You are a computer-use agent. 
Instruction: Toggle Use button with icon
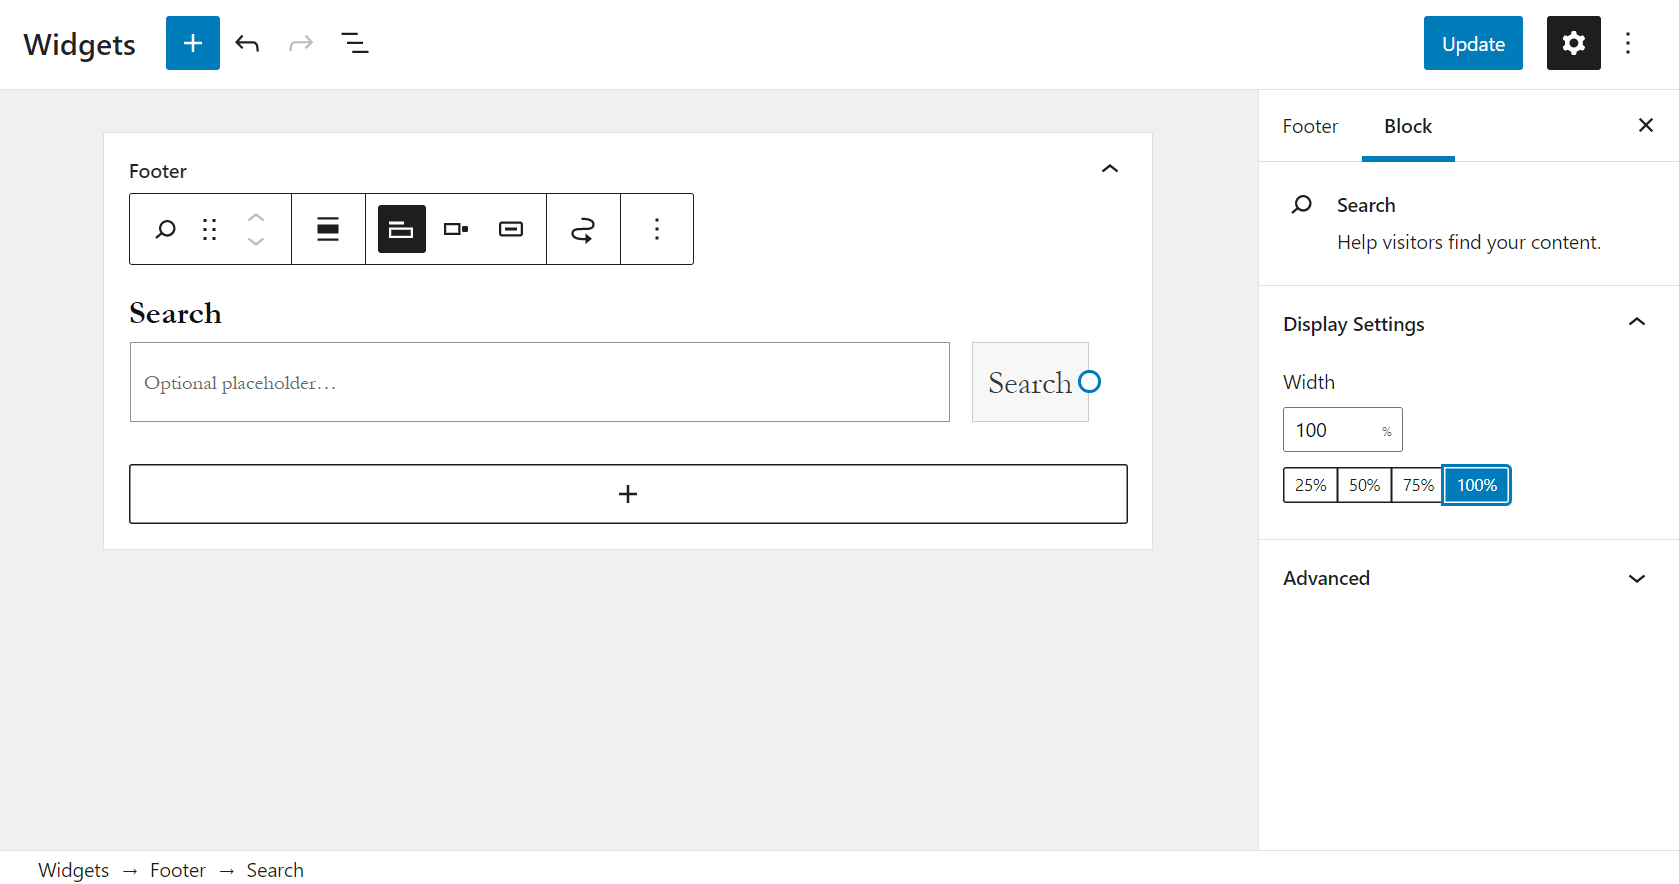[x=583, y=228]
